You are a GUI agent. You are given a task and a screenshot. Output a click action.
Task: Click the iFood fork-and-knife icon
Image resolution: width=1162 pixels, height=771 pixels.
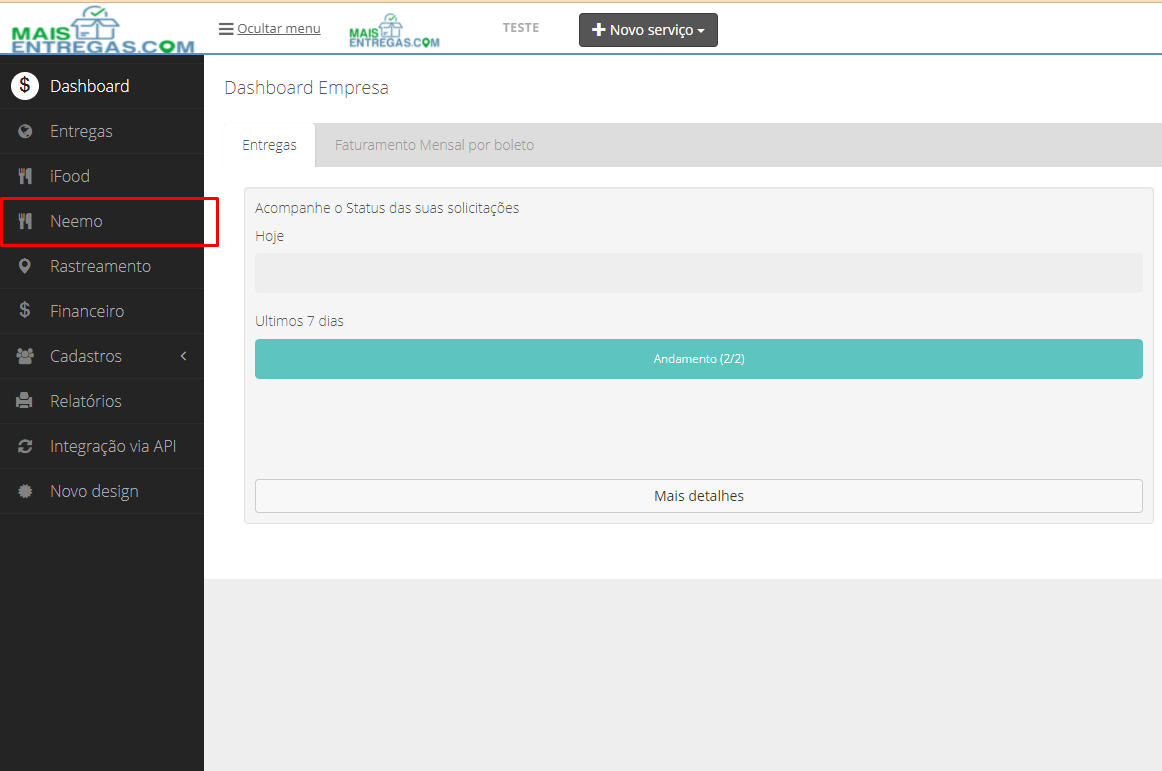25,176
